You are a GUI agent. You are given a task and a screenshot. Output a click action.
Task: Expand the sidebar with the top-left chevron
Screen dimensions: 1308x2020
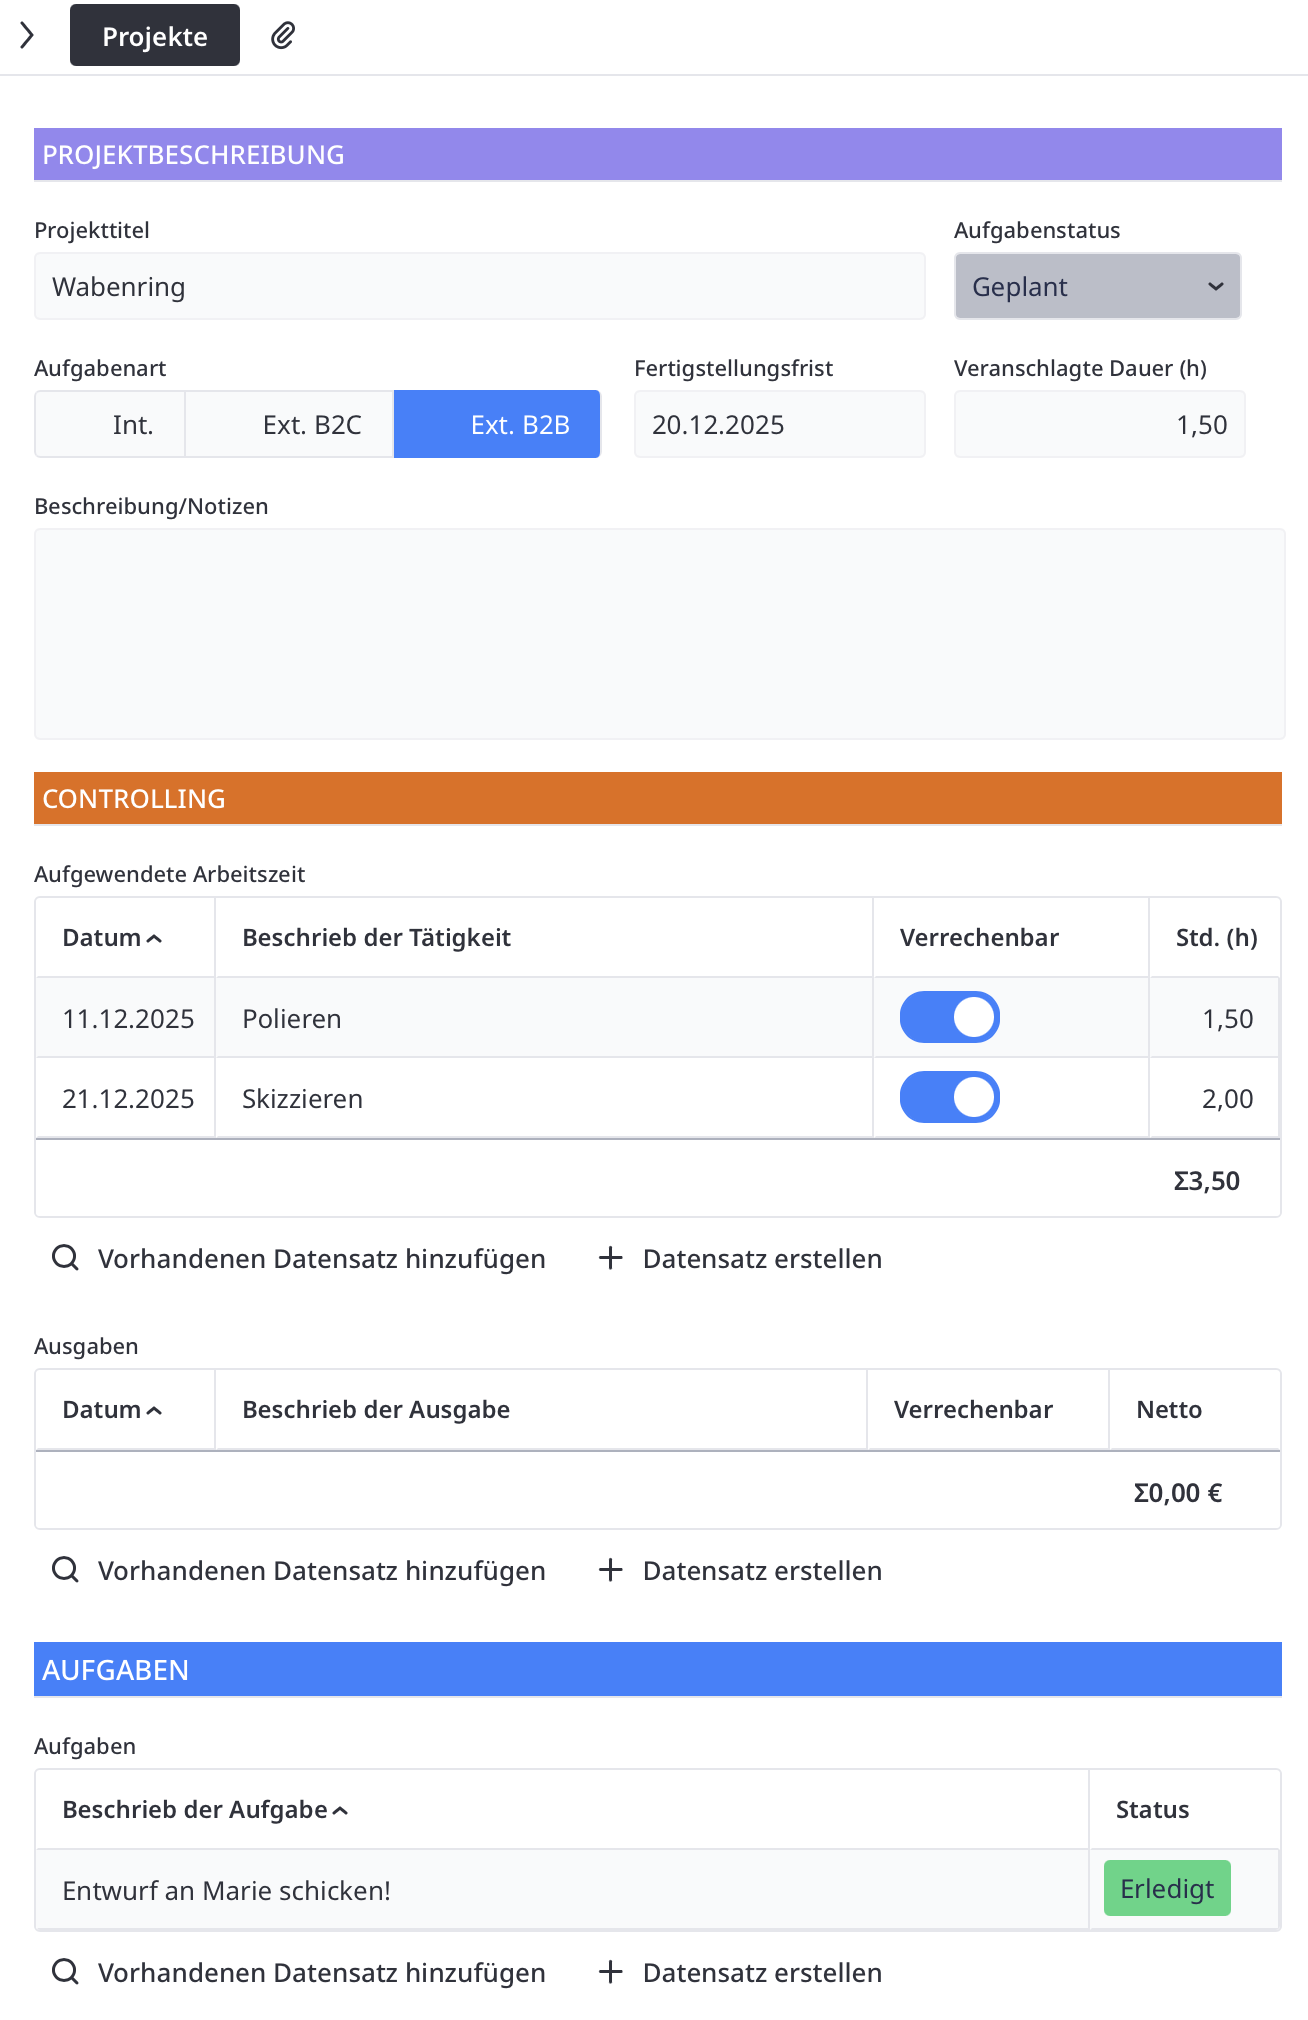(27, 36)
